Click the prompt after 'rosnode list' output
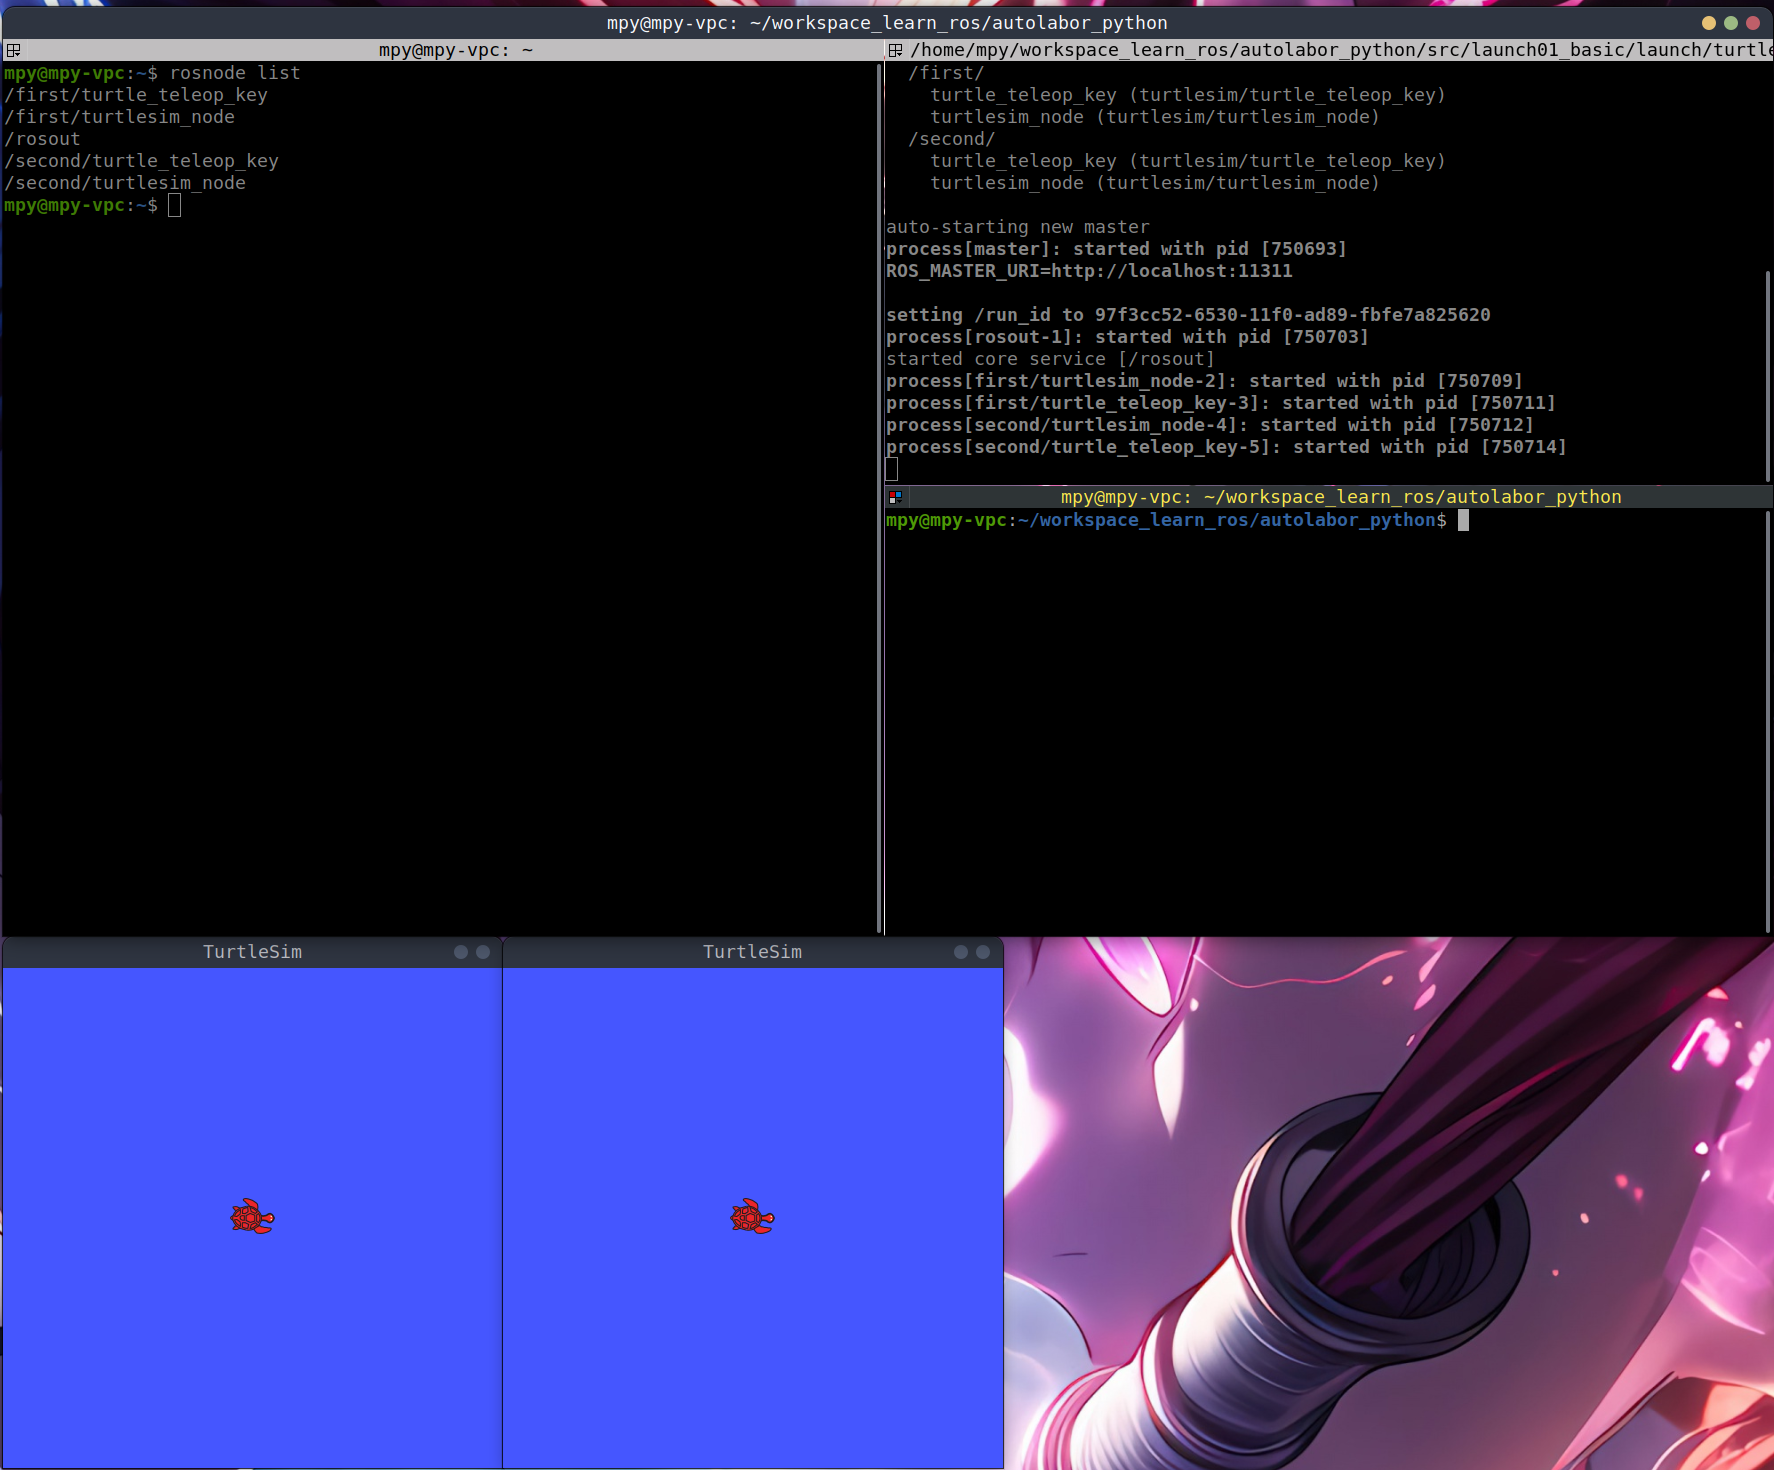1774x1470 pixels. (x=174, y=206)
